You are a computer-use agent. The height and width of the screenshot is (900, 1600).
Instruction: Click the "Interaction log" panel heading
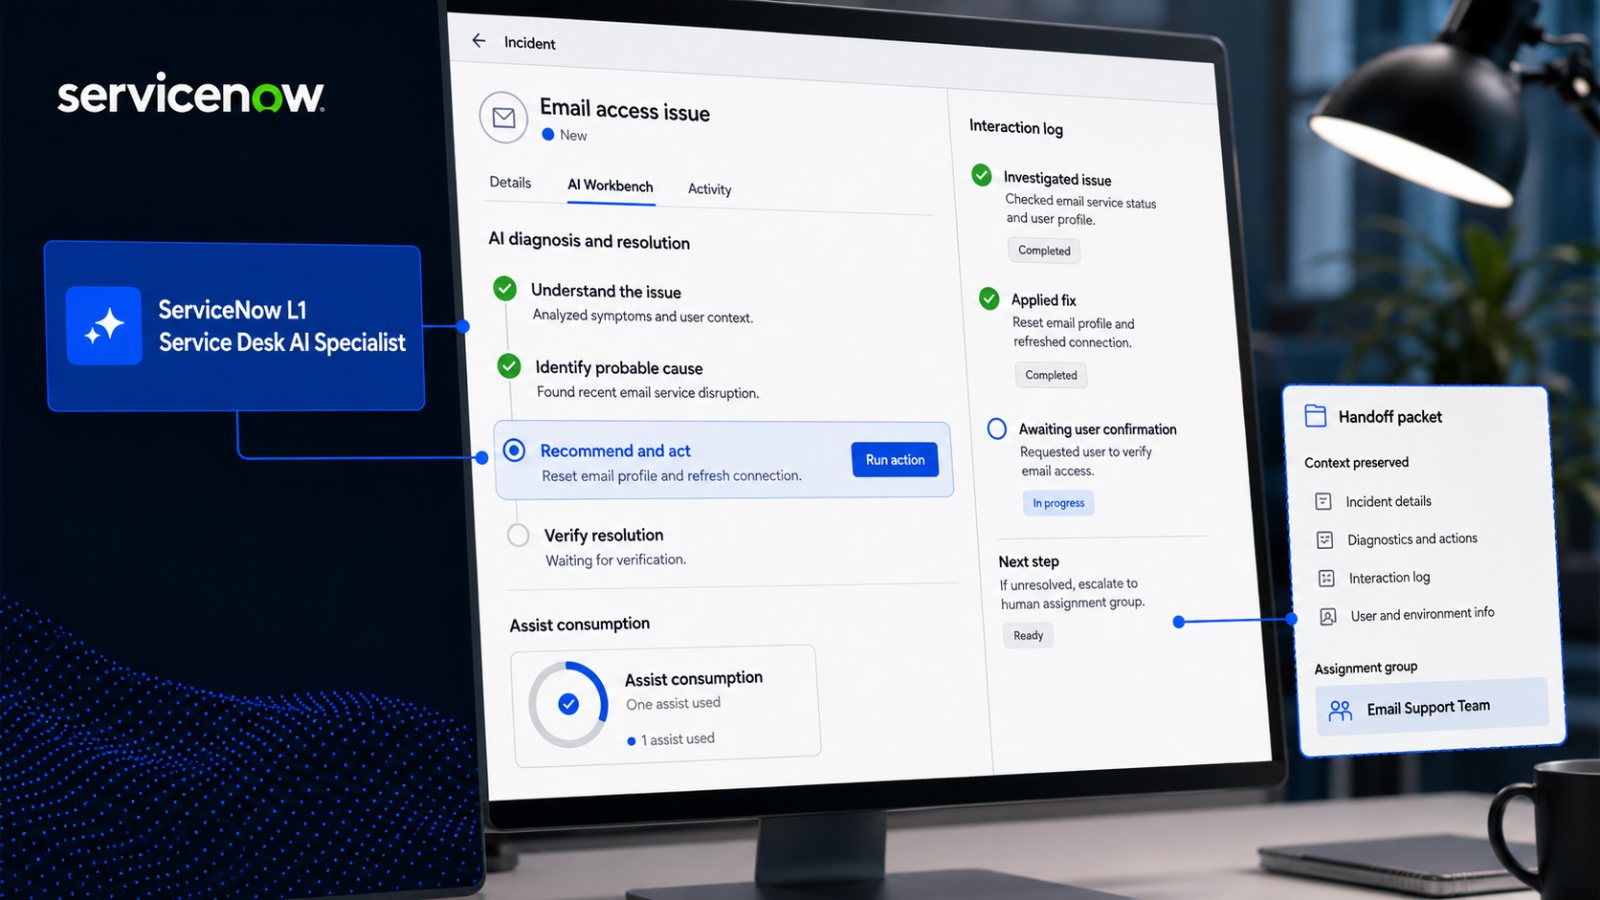[x=1016, y=127]
